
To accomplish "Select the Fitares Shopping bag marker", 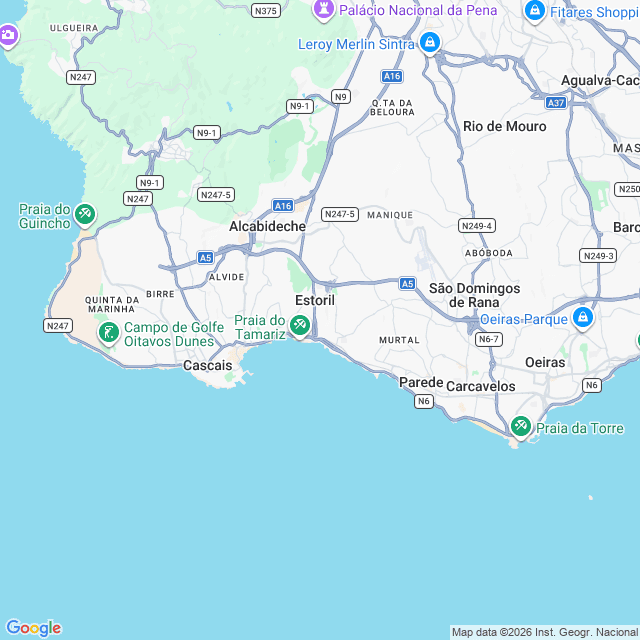I will [535, 11].
